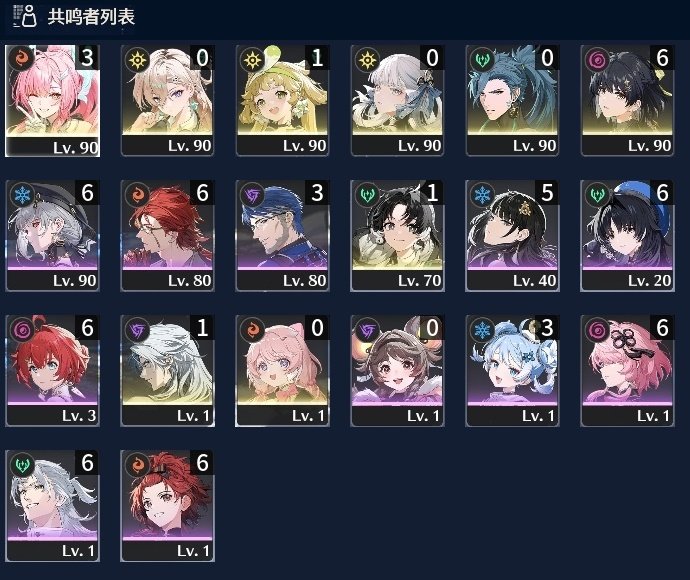This screenshot has height=580, width=690.
Task: Open the pink-haired fusion Lv. 1 character with 0
Action: (283, 371)
